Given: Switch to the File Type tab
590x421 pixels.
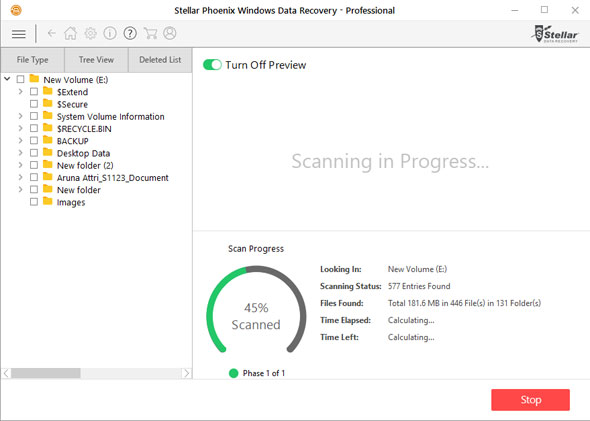Looking at the screenshot, I should pyautogui.click(x=32, y=60).
